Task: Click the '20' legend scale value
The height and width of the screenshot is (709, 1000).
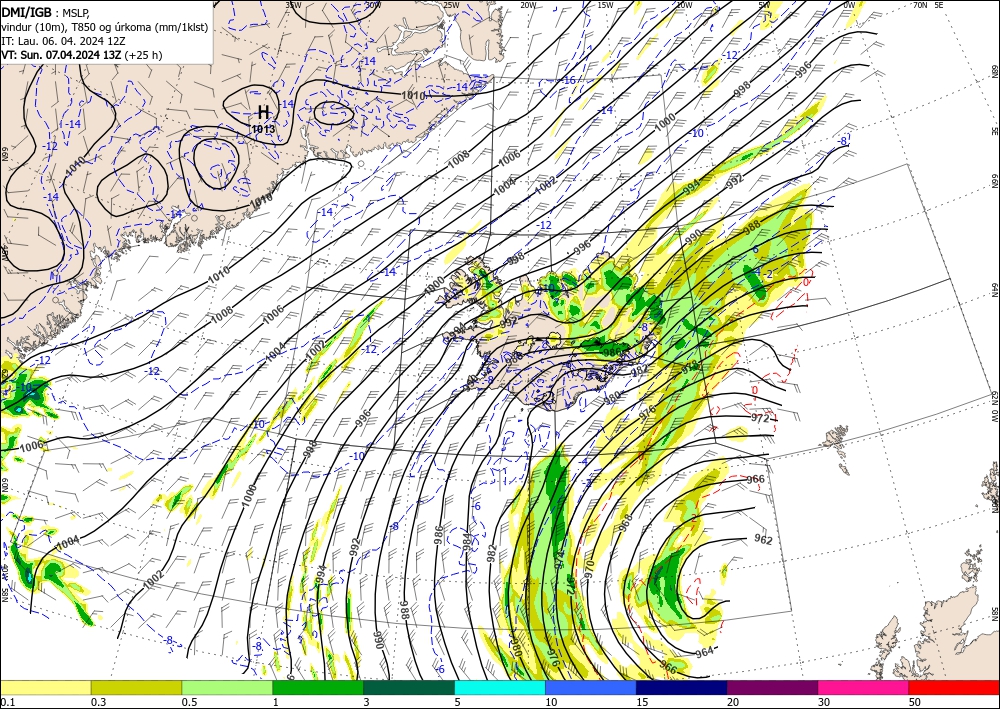Action: point(733,702)
